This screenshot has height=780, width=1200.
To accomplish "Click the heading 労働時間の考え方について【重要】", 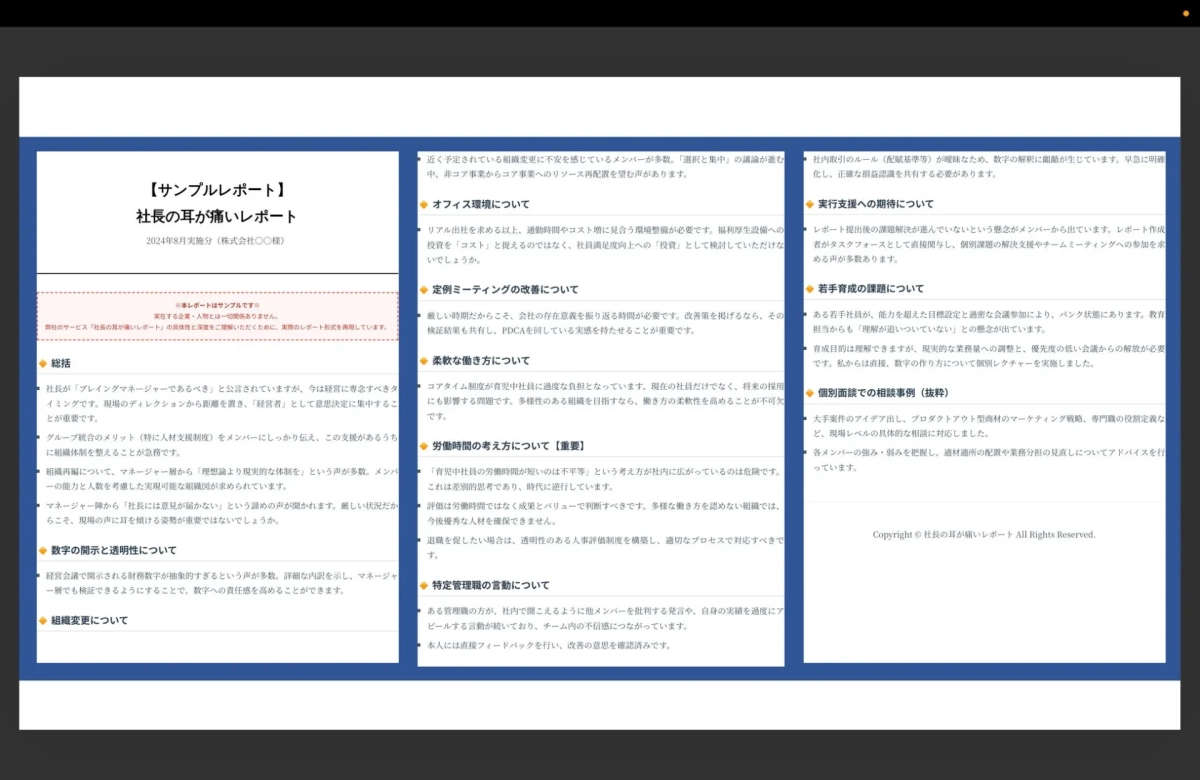I will click(509, 445).
